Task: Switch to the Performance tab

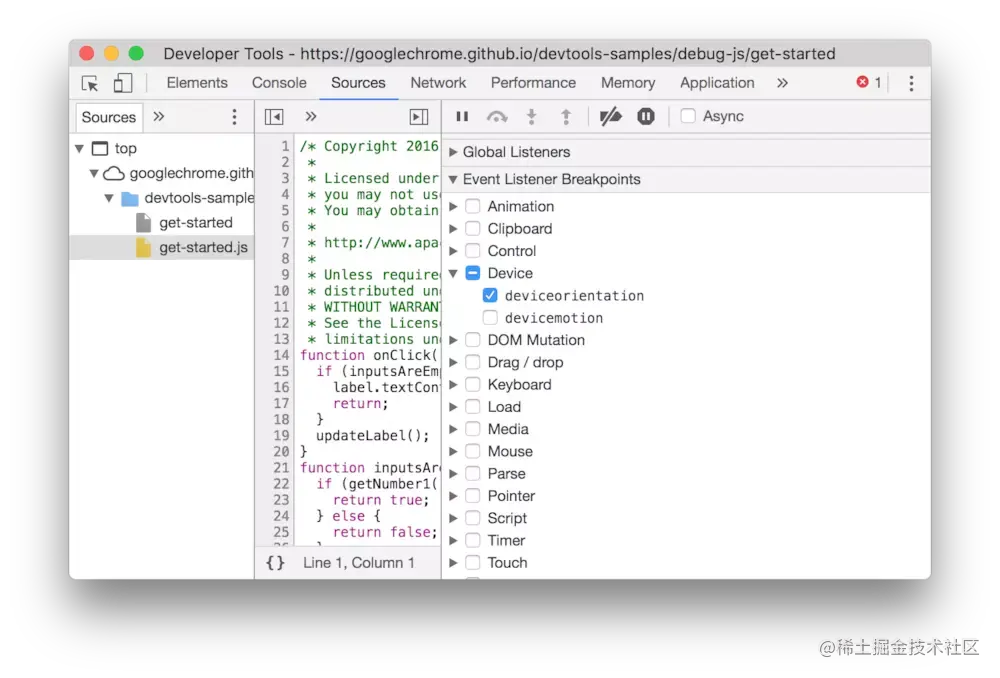Action: [x=533, y=83]
